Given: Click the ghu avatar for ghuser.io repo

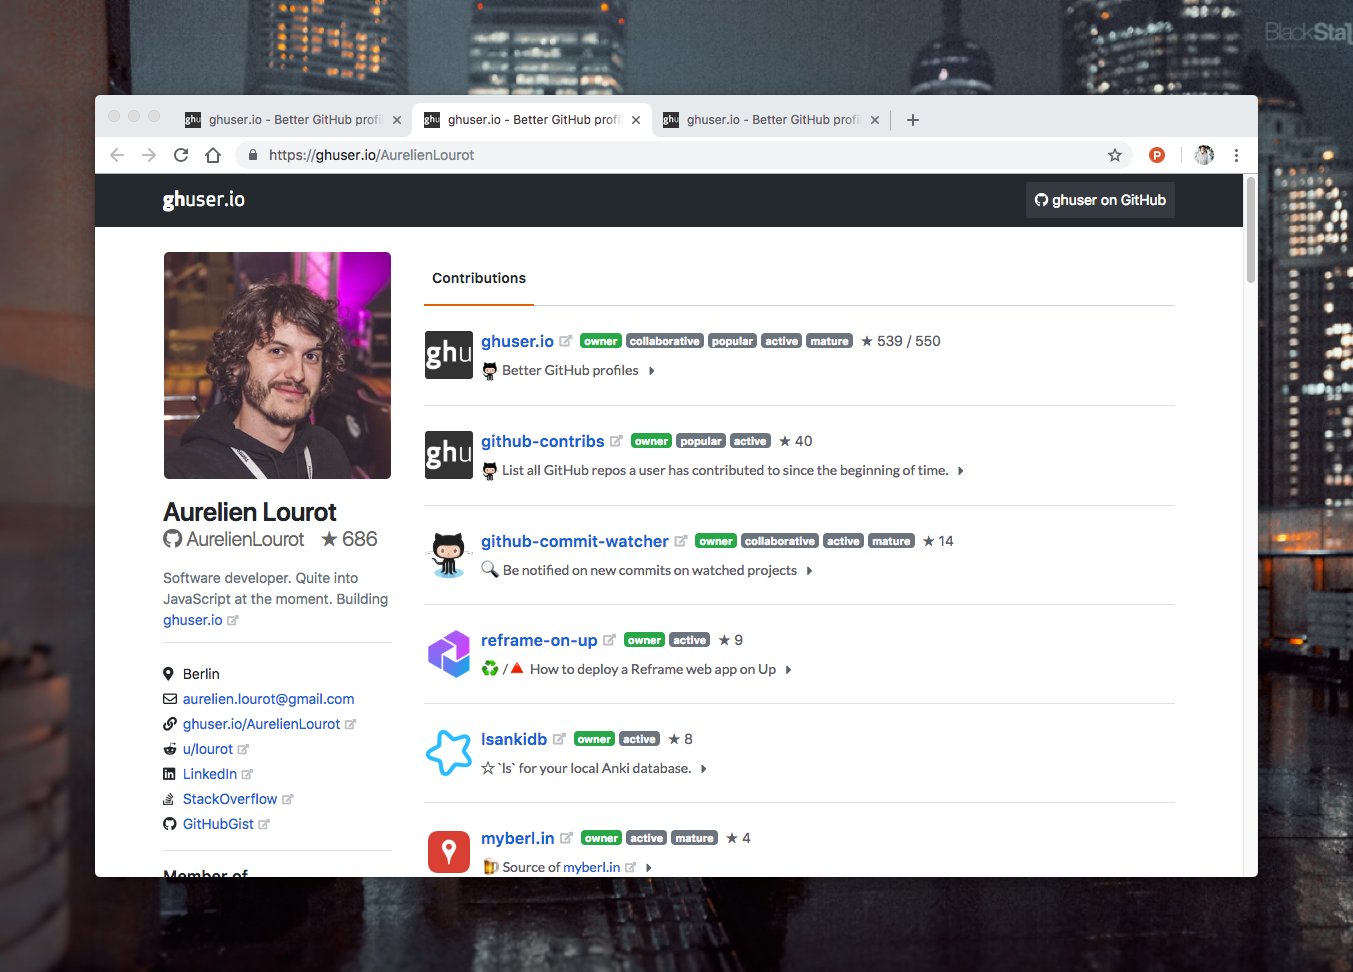Looking at the screenshot, I should [449, 355].
